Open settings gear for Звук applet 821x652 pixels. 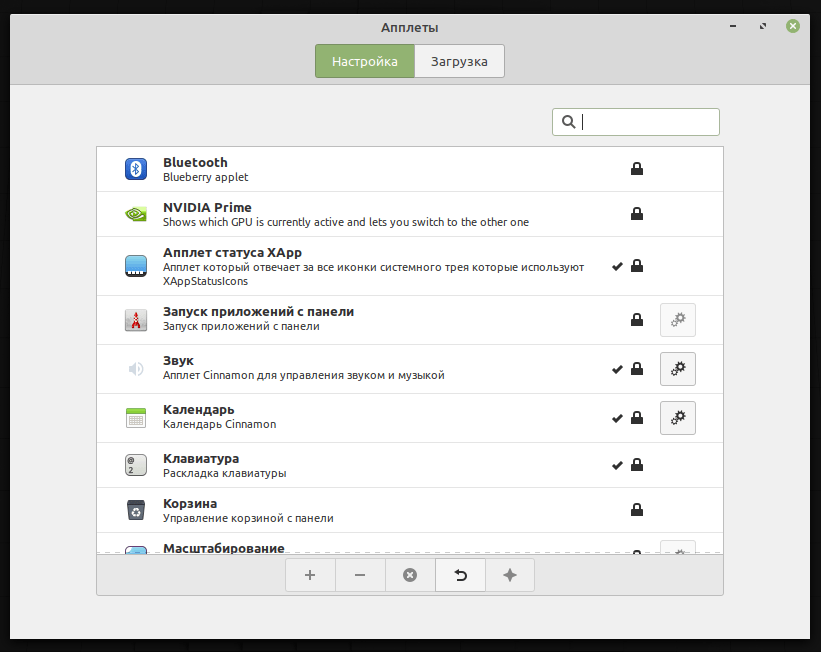point(678,369)
